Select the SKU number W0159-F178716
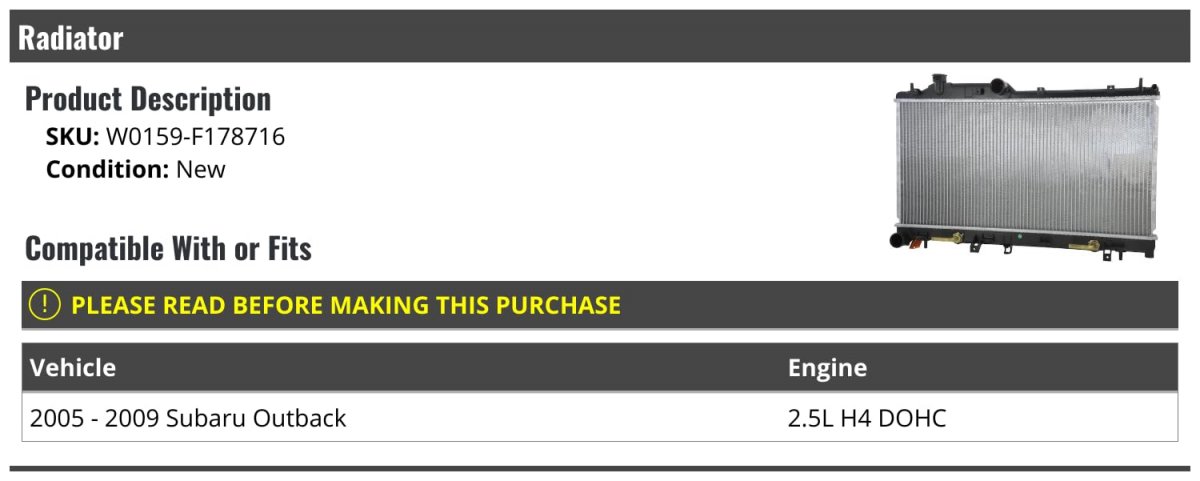 195,137
